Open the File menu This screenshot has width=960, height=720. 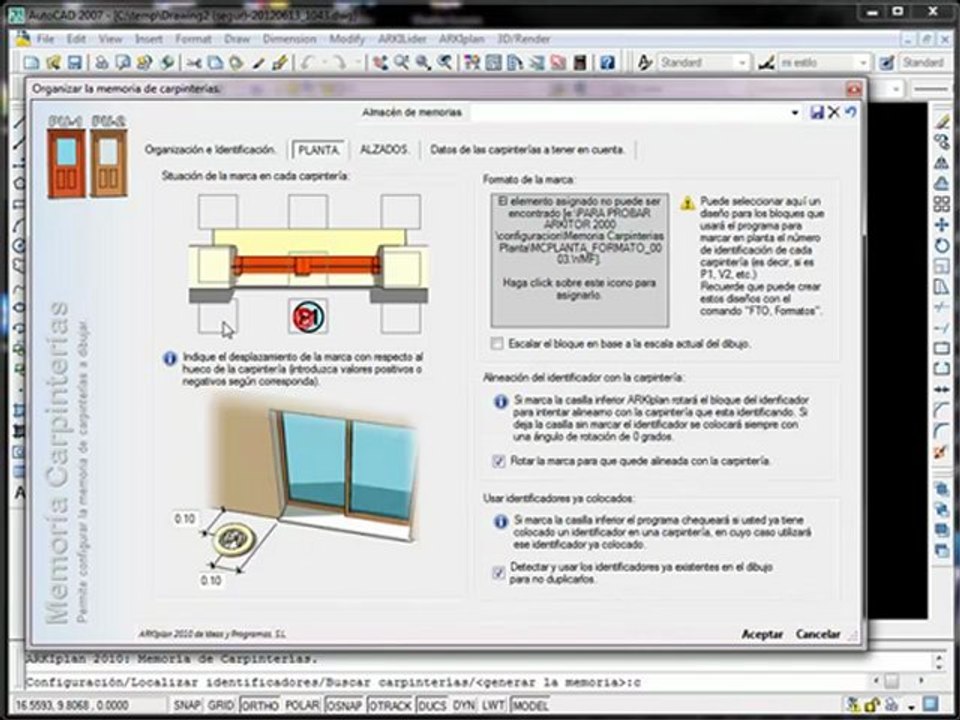coord(45,39)
